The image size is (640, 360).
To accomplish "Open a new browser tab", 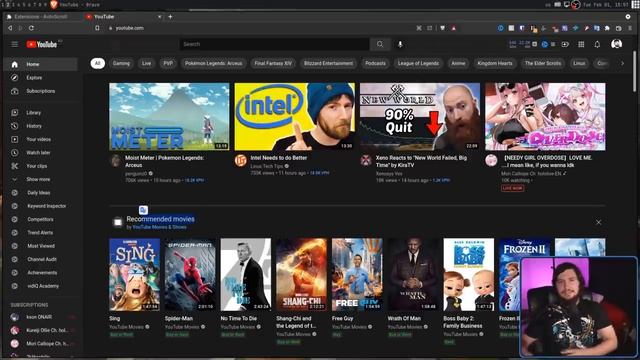I will (x=170, y=17).
